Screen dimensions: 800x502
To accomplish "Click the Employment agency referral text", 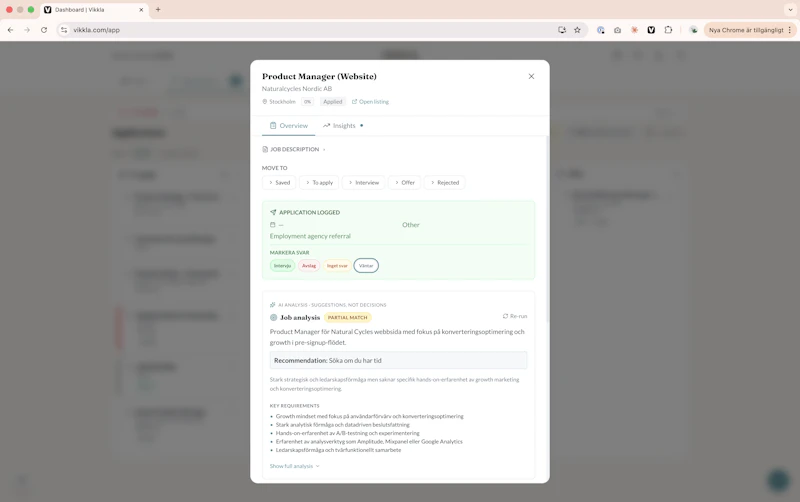I will click(310, 236).
